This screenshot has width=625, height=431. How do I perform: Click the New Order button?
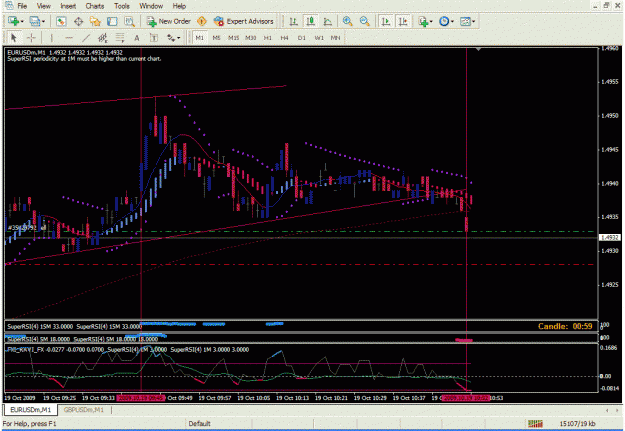169,21
